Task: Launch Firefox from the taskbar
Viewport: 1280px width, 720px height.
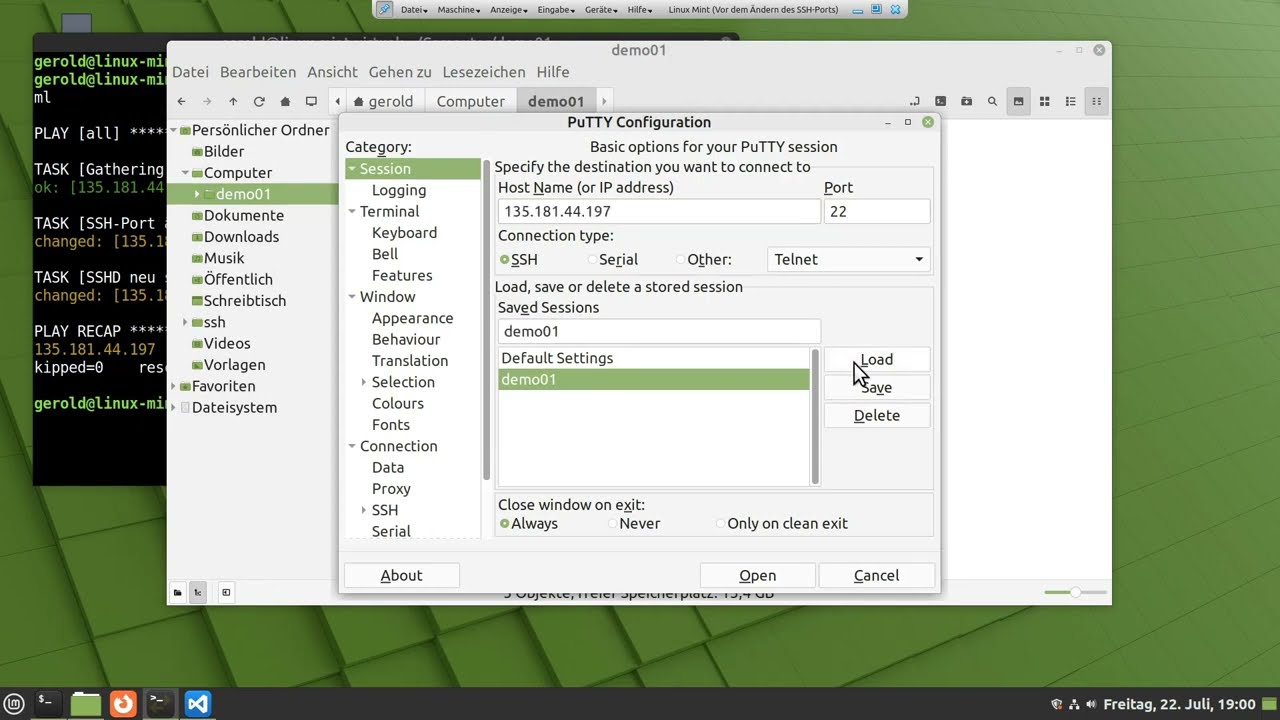Action: click(123, 704)
